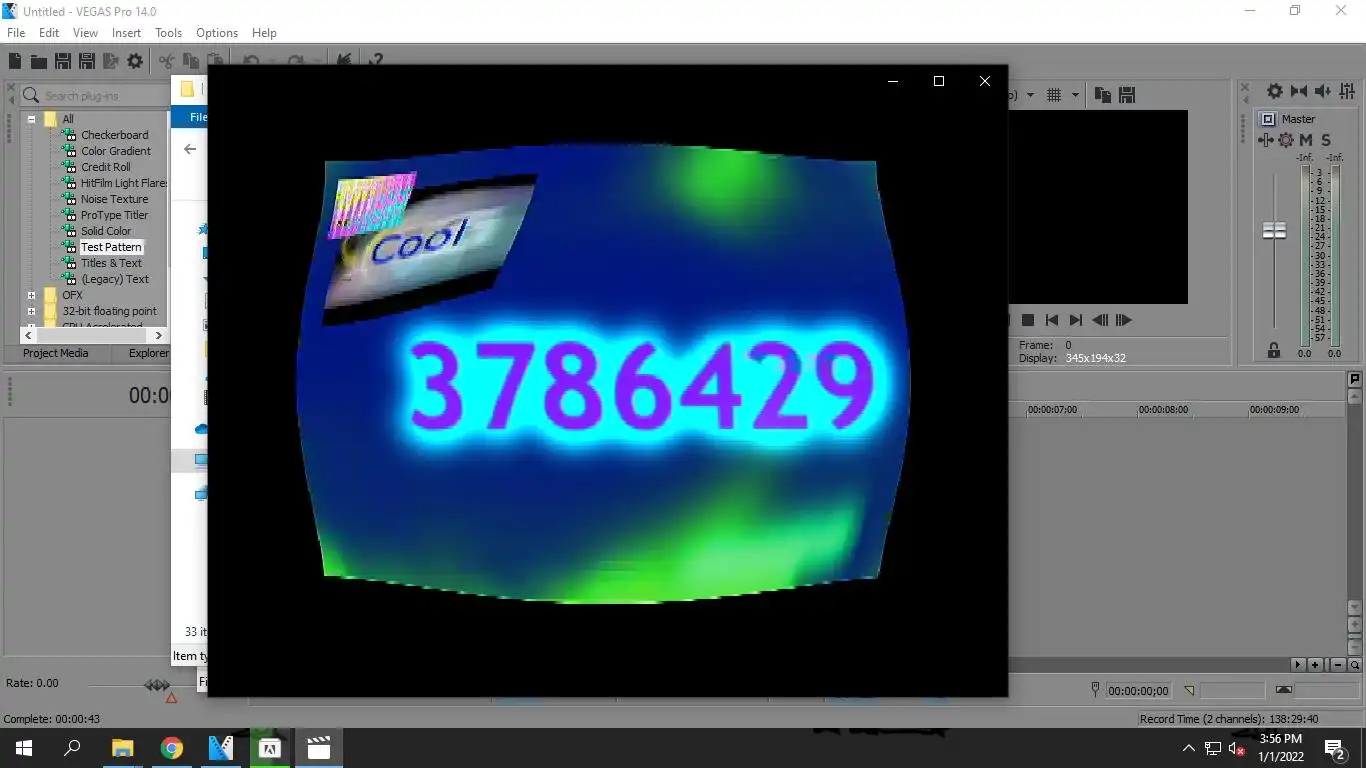Open the Tools menu
Viewport: 1366px width, 768px height.
[x=168, y=33]
